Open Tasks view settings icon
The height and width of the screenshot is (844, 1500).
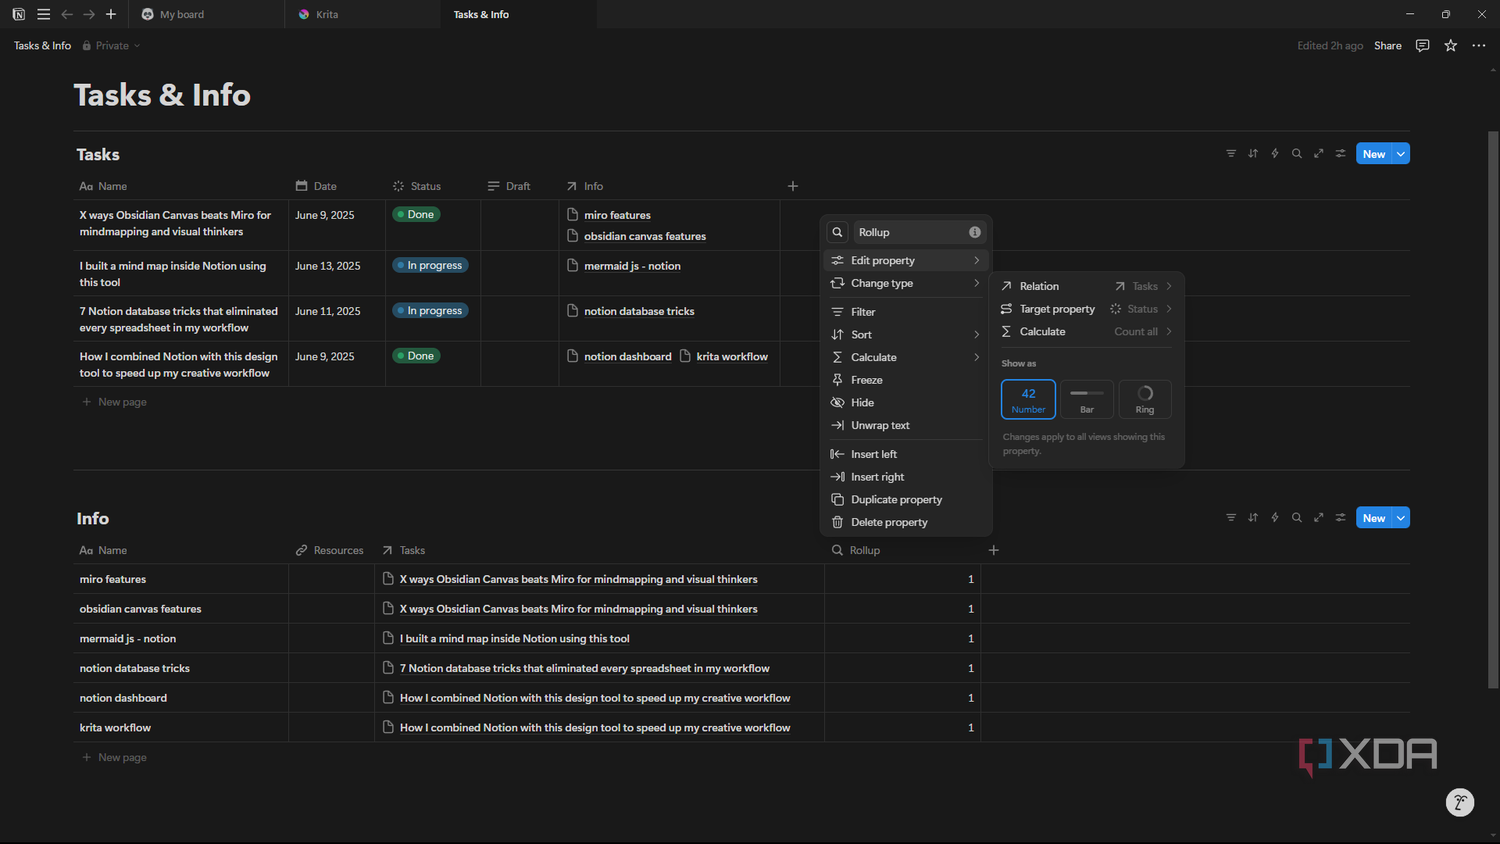coord(1341,154)
